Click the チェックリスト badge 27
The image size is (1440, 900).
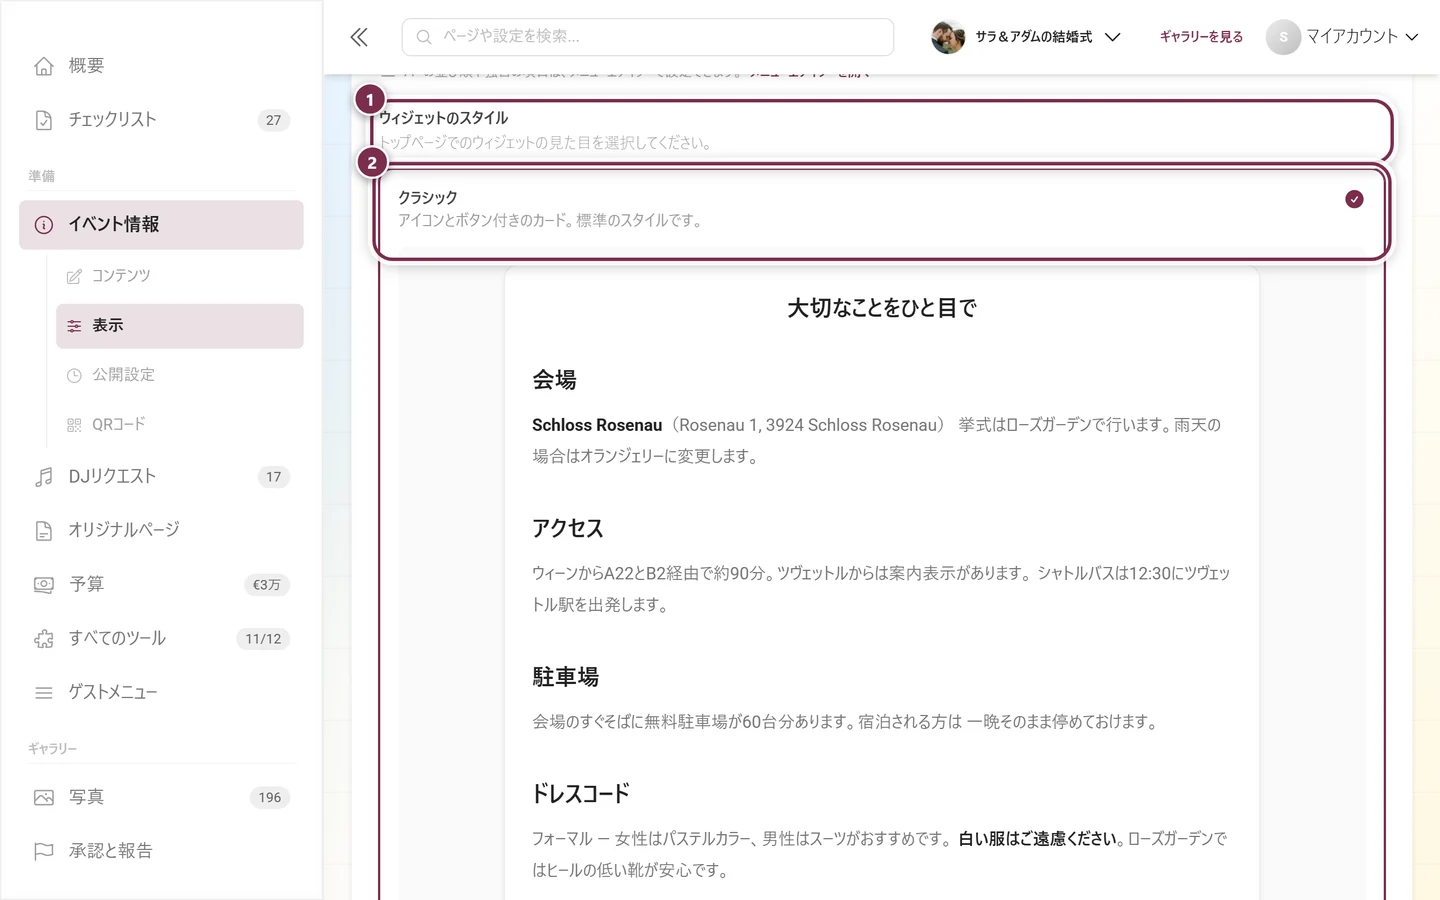tap(273, 120)
